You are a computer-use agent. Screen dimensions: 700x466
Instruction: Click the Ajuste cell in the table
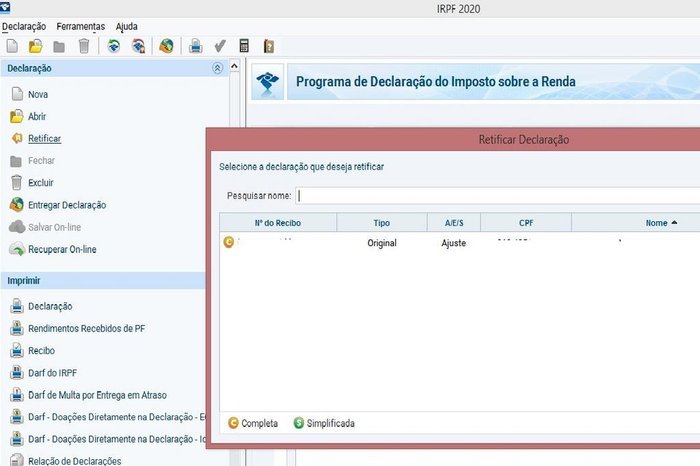tap(454, 243)
